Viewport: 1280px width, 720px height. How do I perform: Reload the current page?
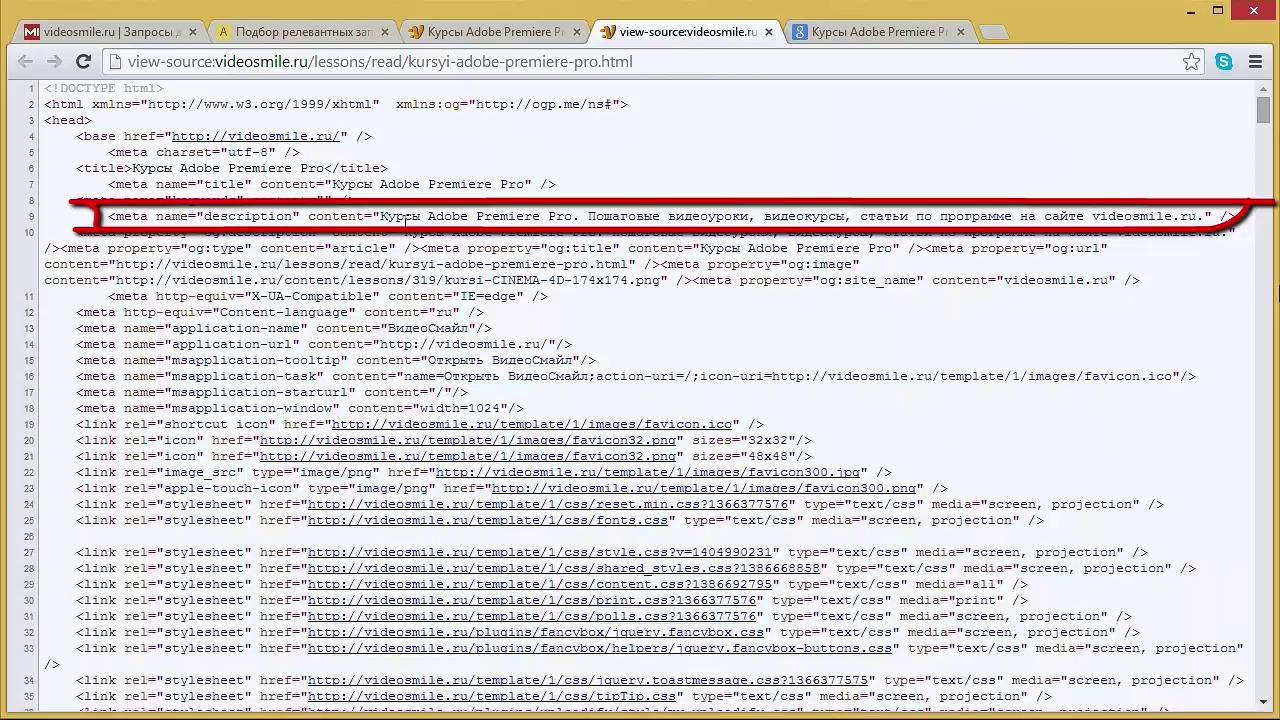pos(84,62)
